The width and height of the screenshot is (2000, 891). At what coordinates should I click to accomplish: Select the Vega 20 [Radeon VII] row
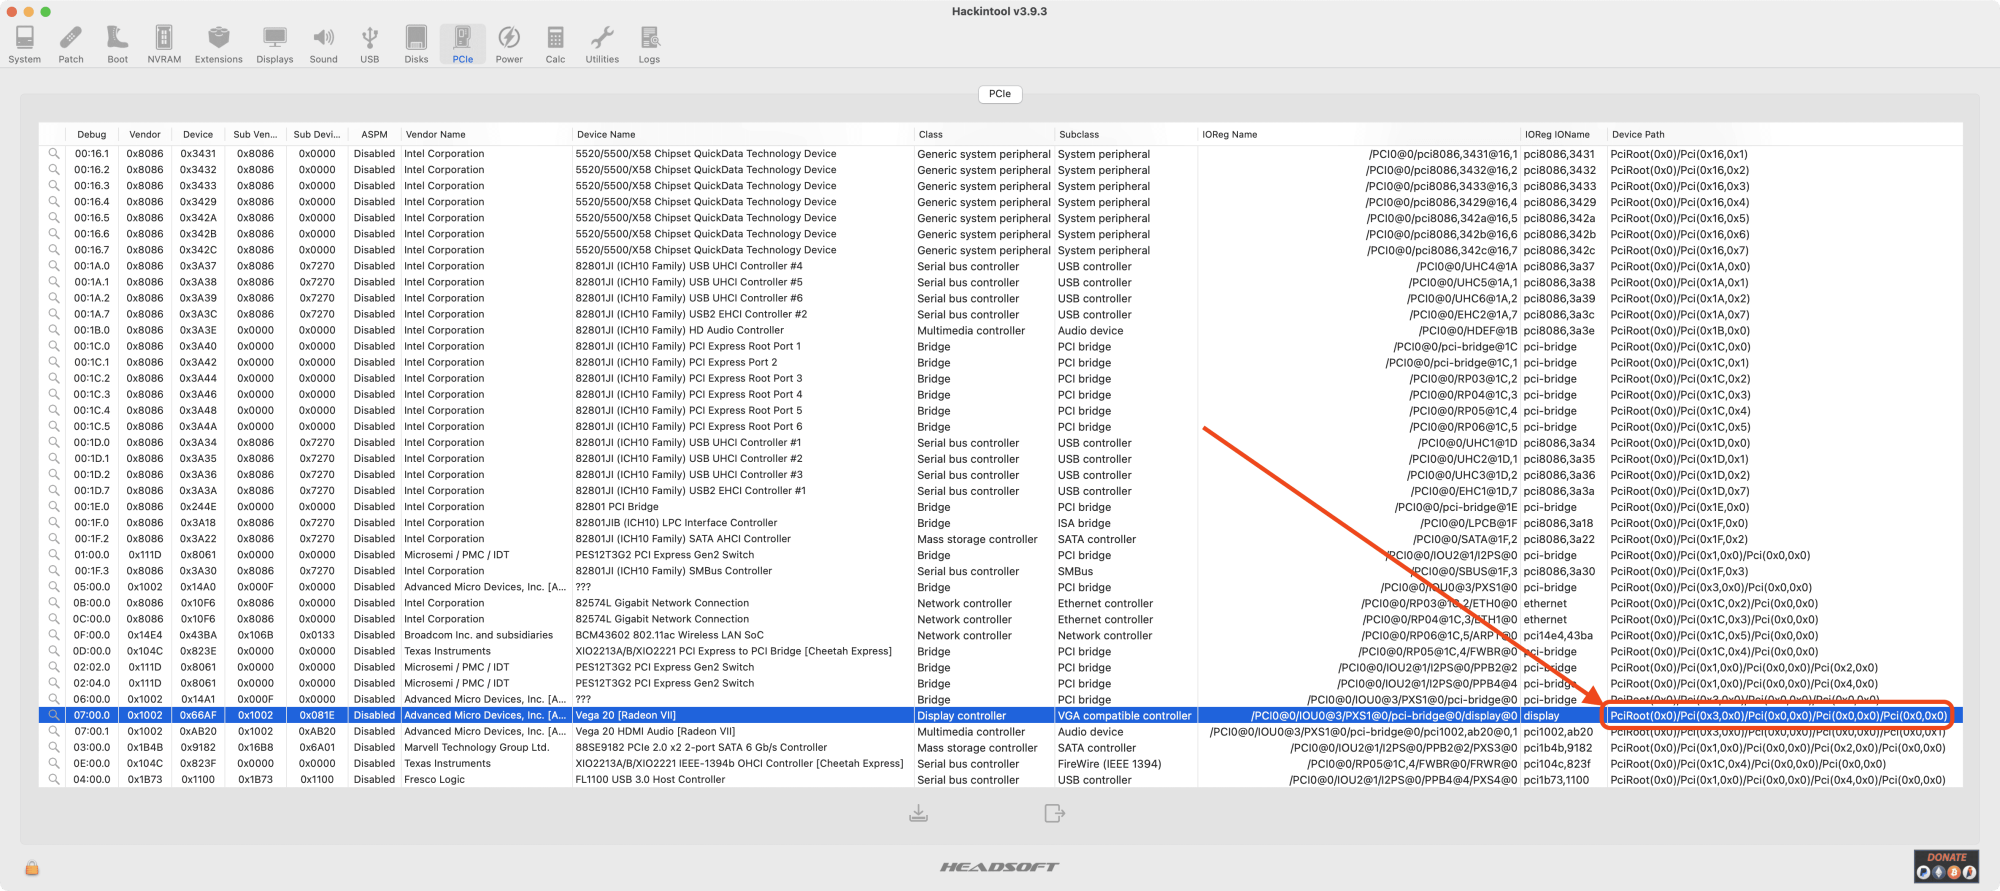click(1000, 715)
